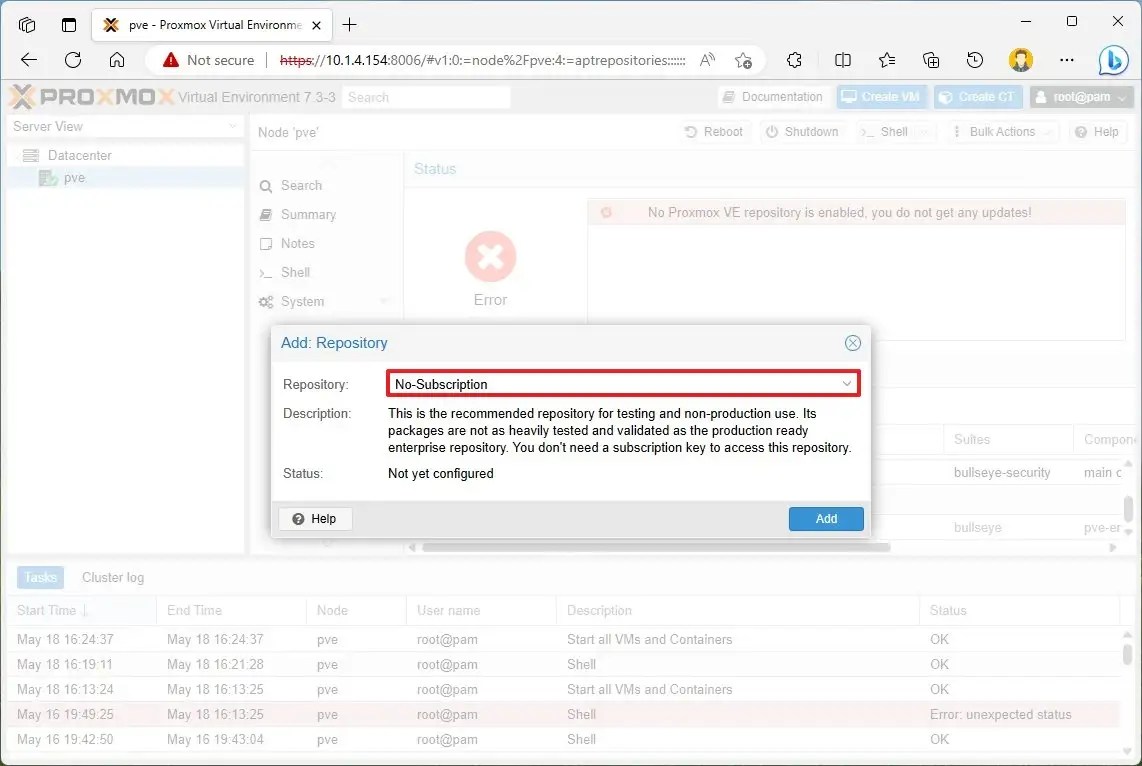This screenshot has height=766, width=1142.
Task: Open the browser profile avatar
Action: click(1020, 60)
